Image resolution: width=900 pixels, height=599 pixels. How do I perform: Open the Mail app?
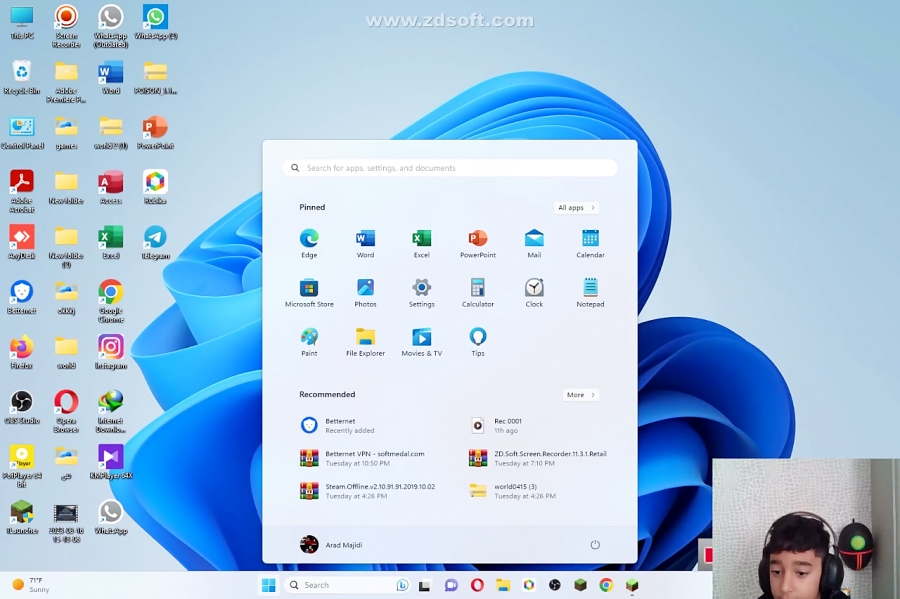click(x=534, y=243)
